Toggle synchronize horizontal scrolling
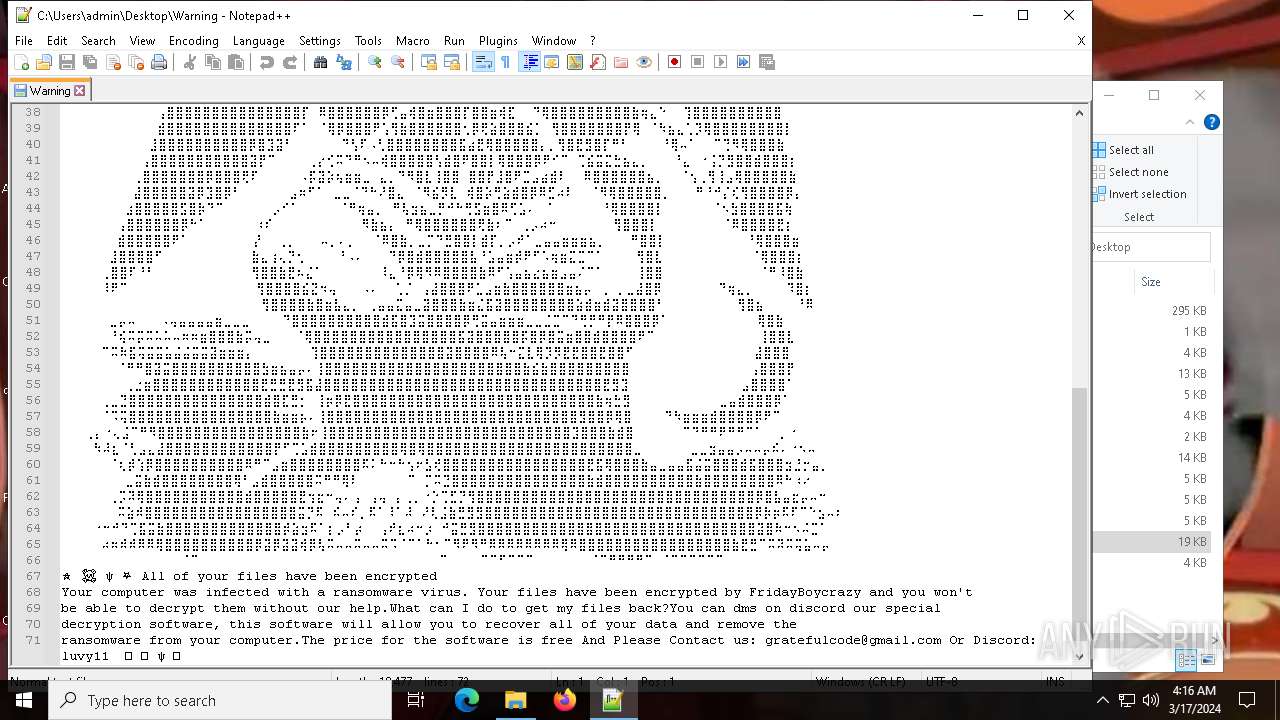Image resolution: width=1280 pixels, height=720 pixels. [452, 62]
